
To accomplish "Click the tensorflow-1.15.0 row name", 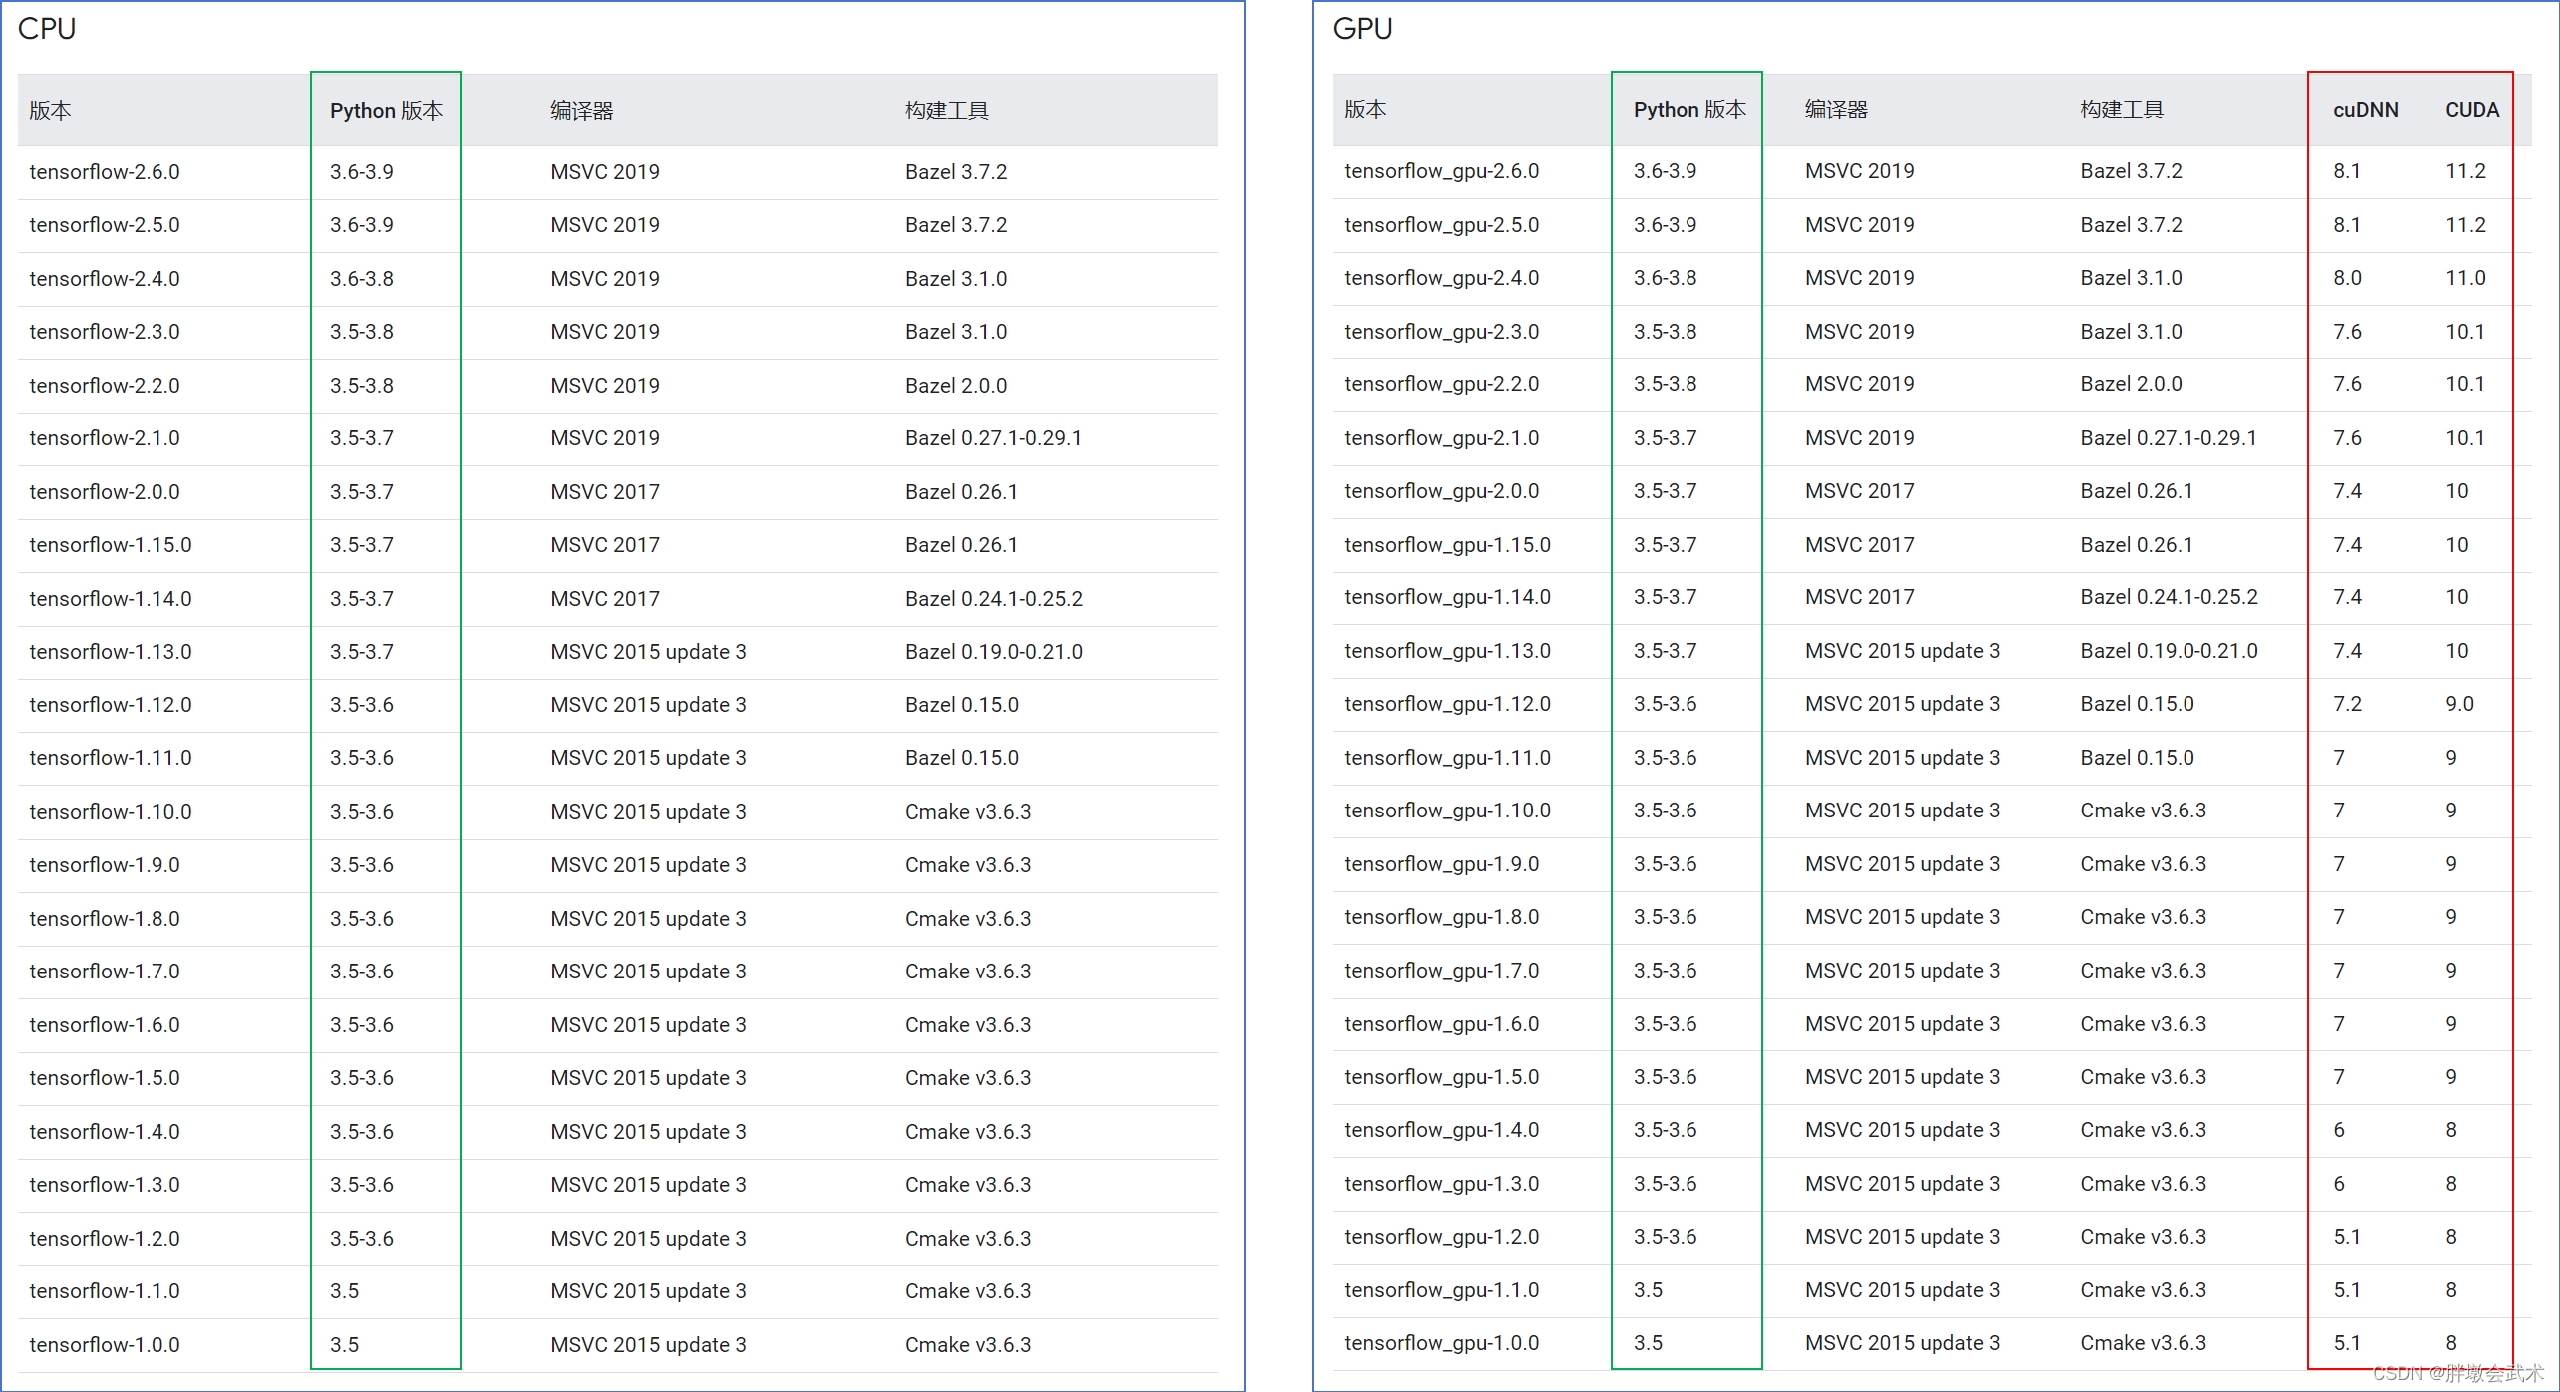I will click(x=111, y=545).
